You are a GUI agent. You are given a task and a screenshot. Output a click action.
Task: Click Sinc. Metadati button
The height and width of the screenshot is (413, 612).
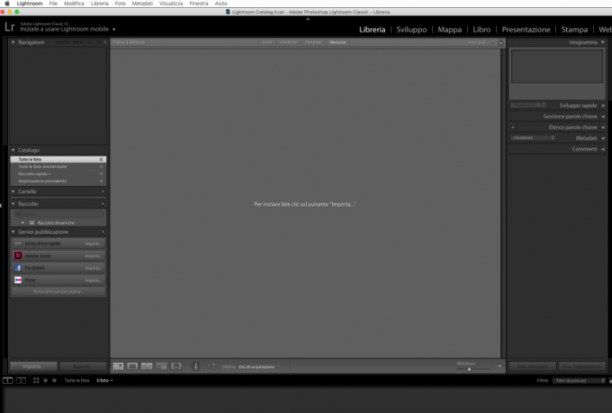point(532,366)
